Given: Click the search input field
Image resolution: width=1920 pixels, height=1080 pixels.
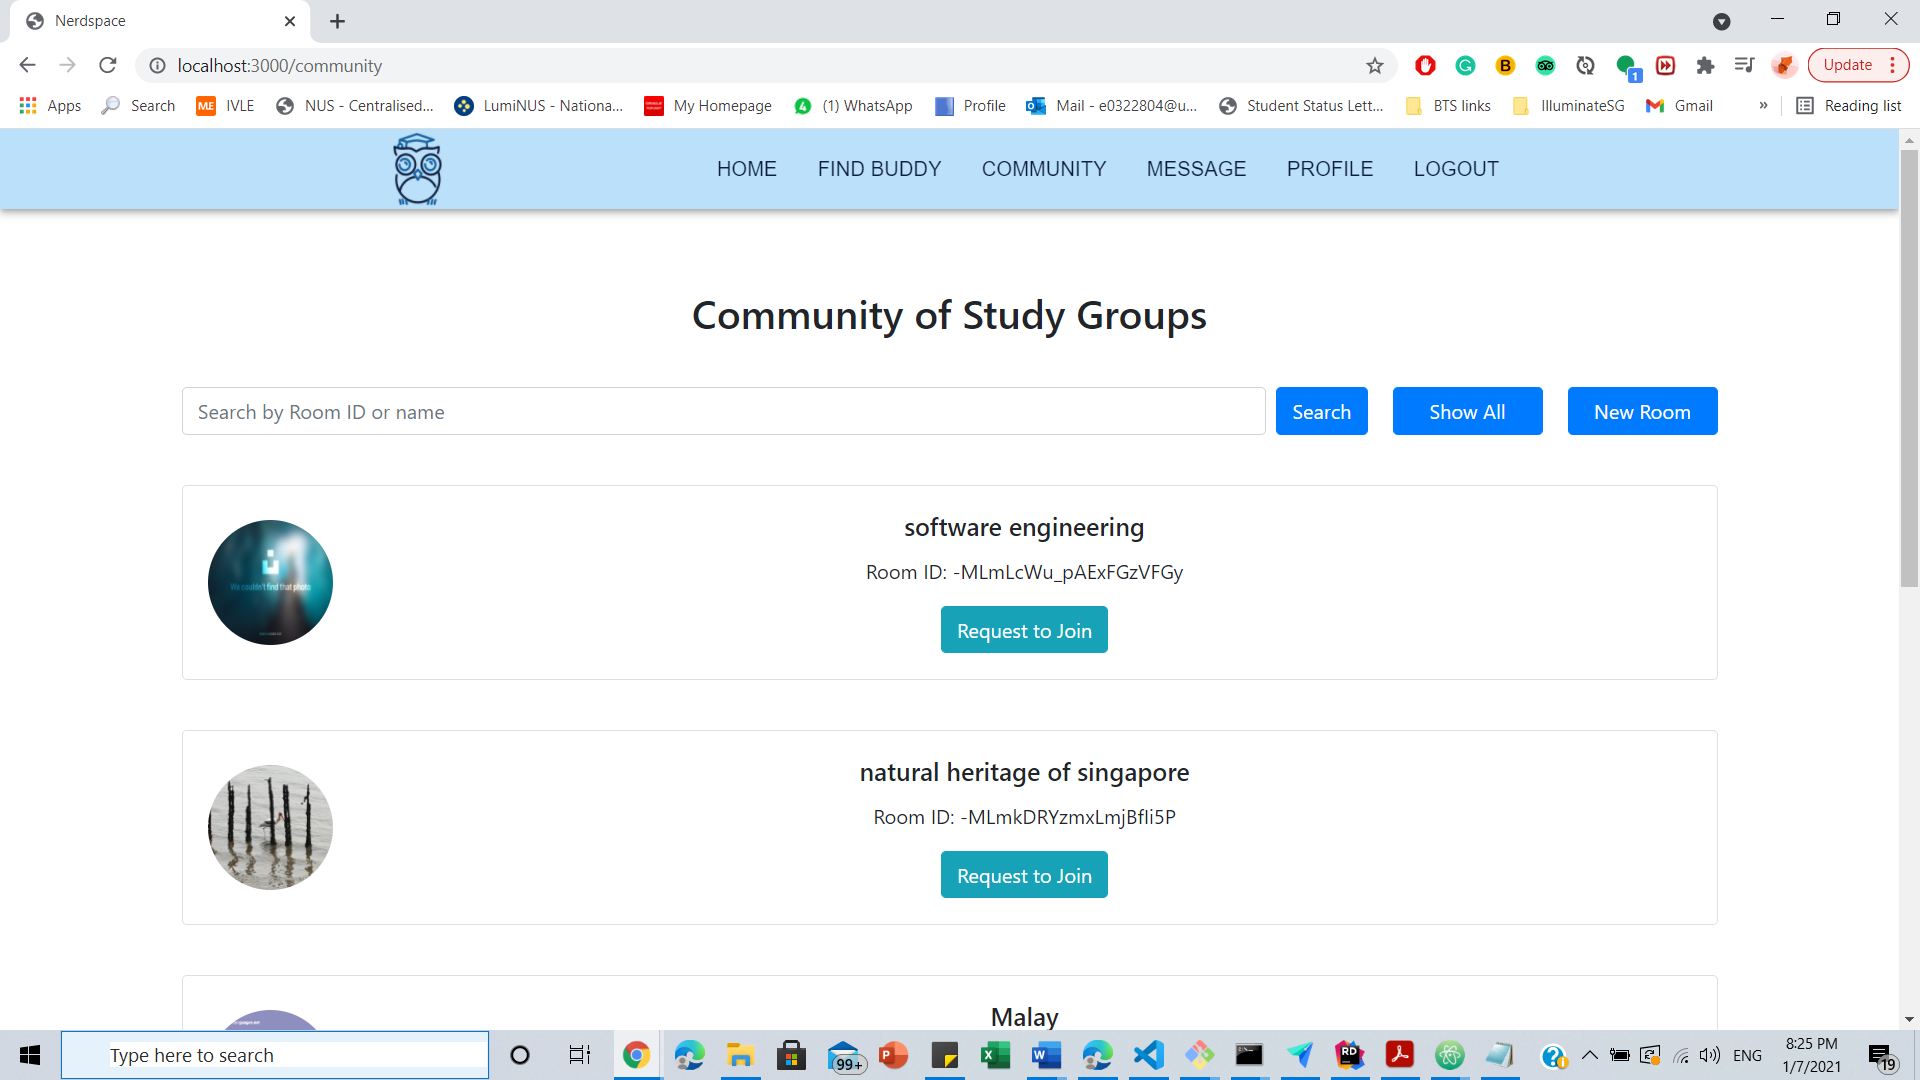Looking at the screenshot, I should (x=724, y=410).
